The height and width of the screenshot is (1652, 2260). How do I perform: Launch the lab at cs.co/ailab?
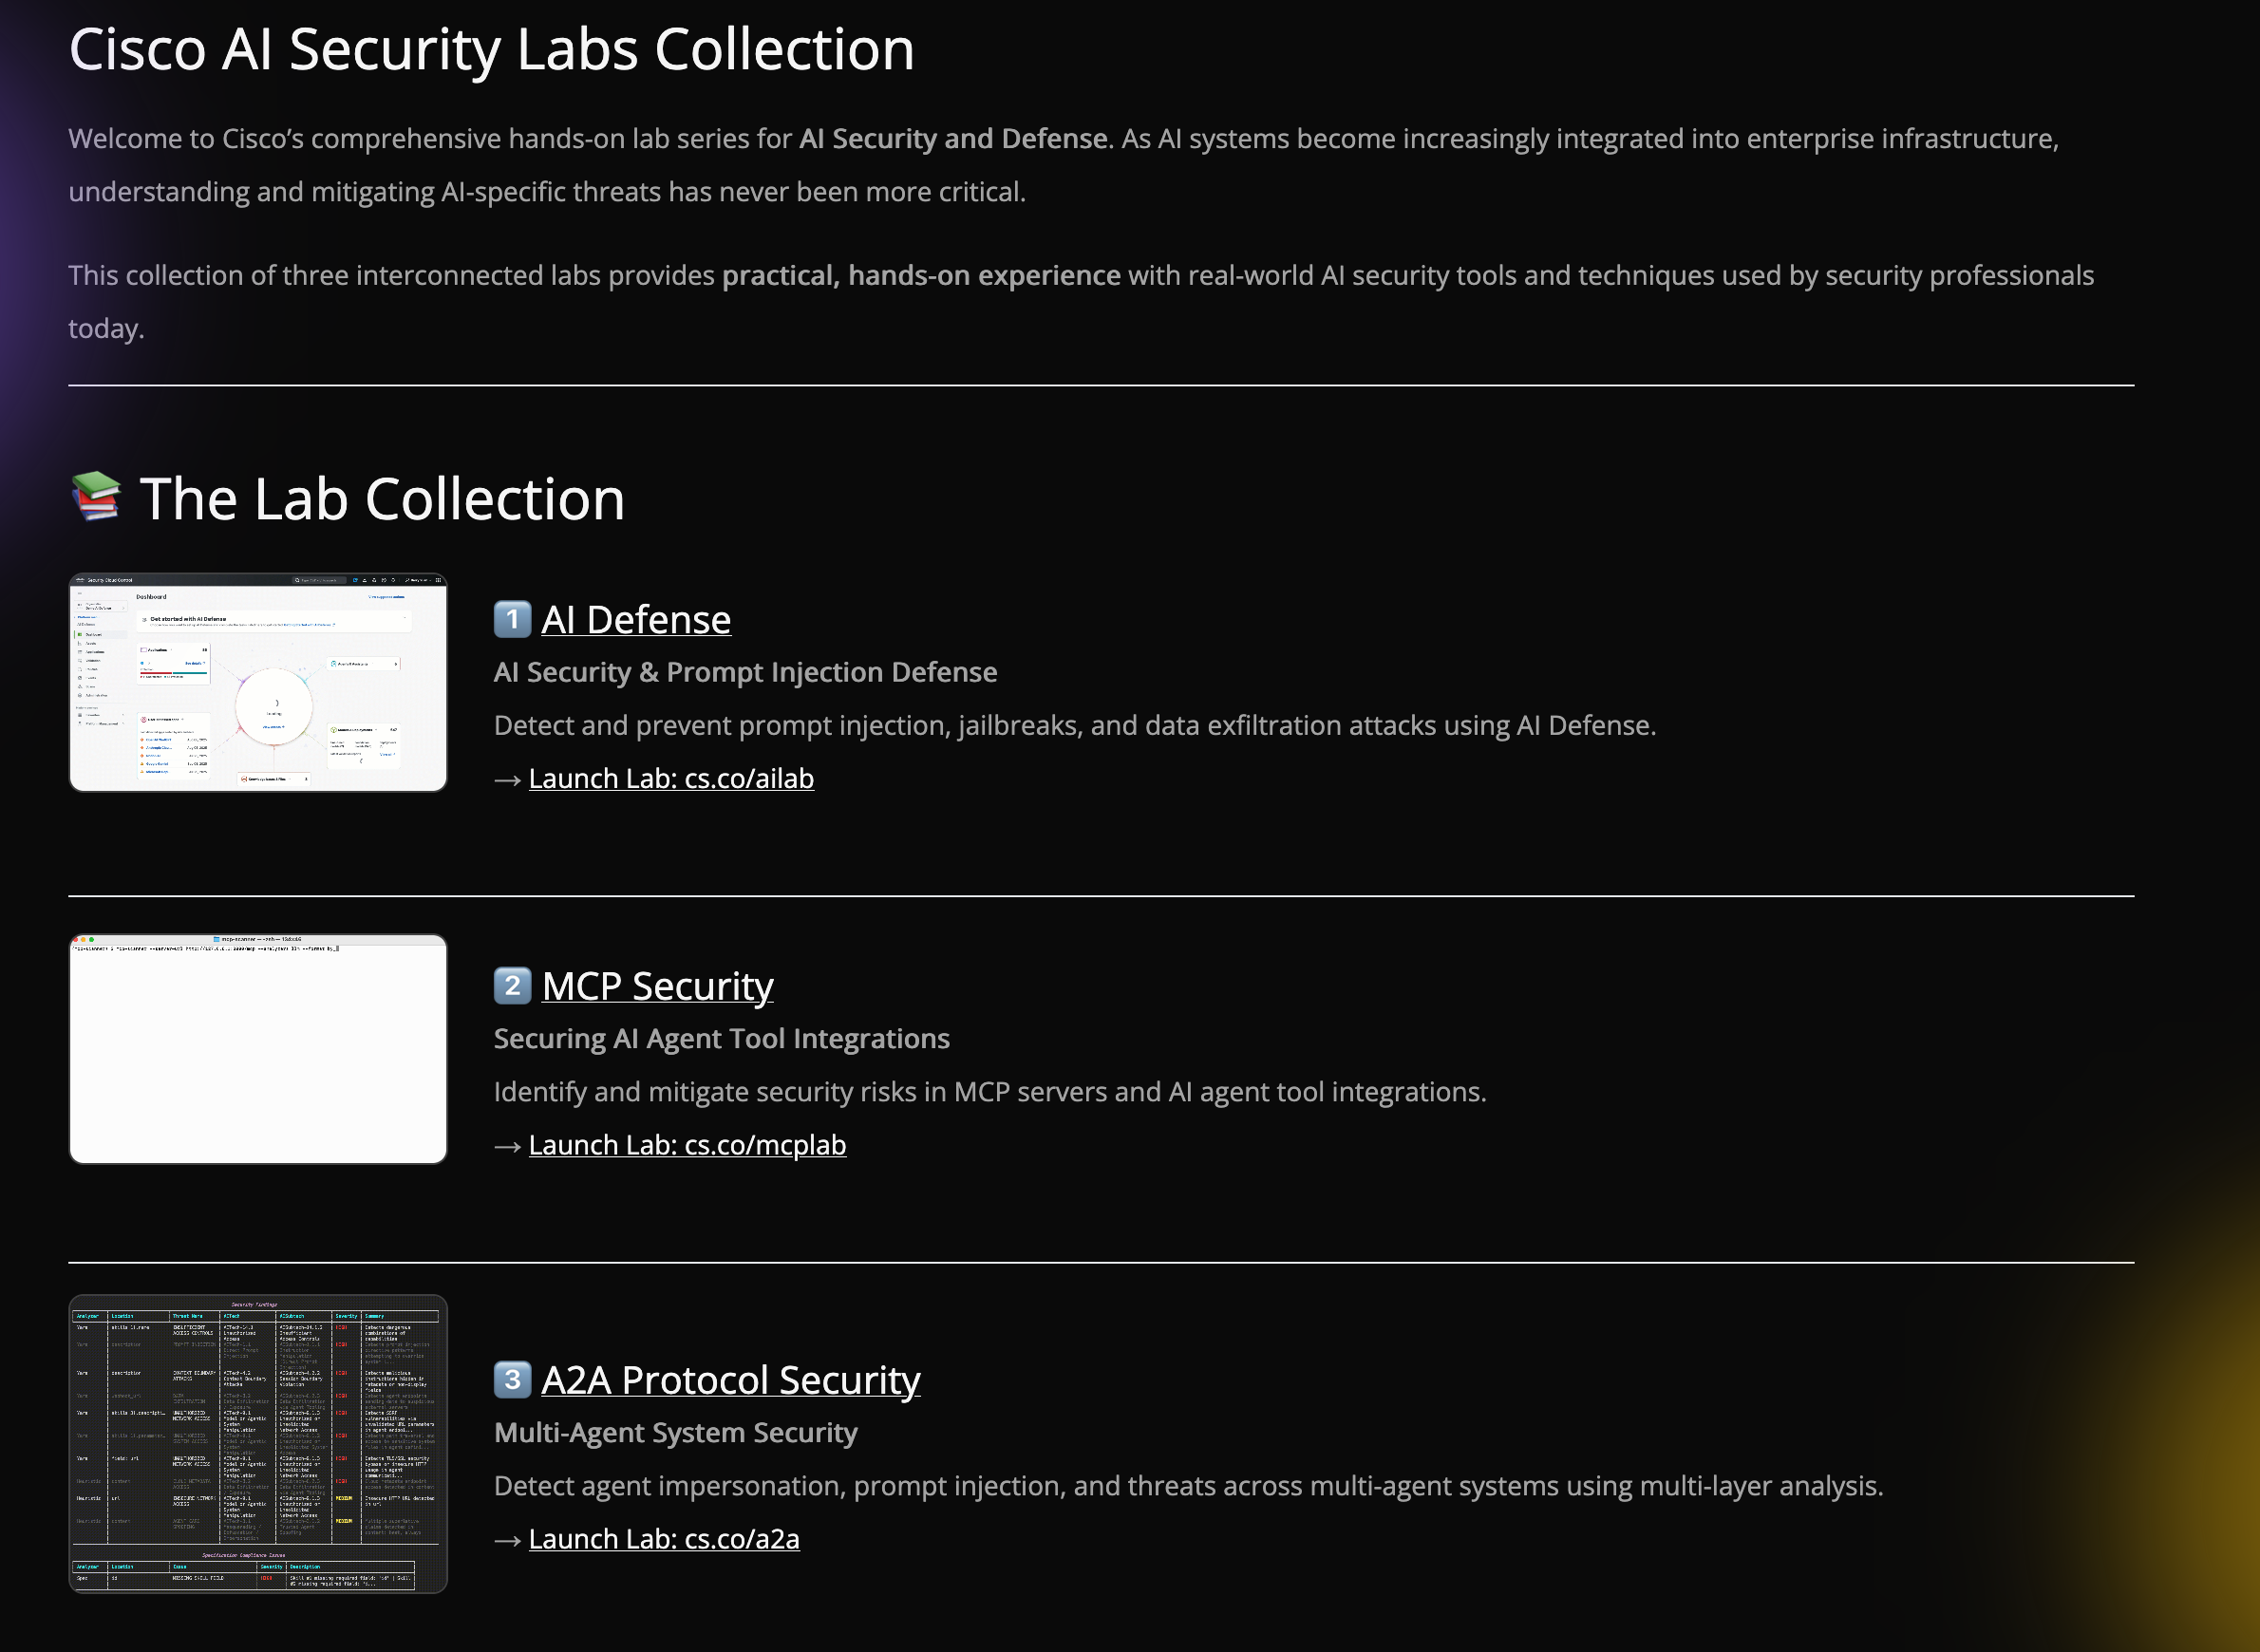pos(671,778)
